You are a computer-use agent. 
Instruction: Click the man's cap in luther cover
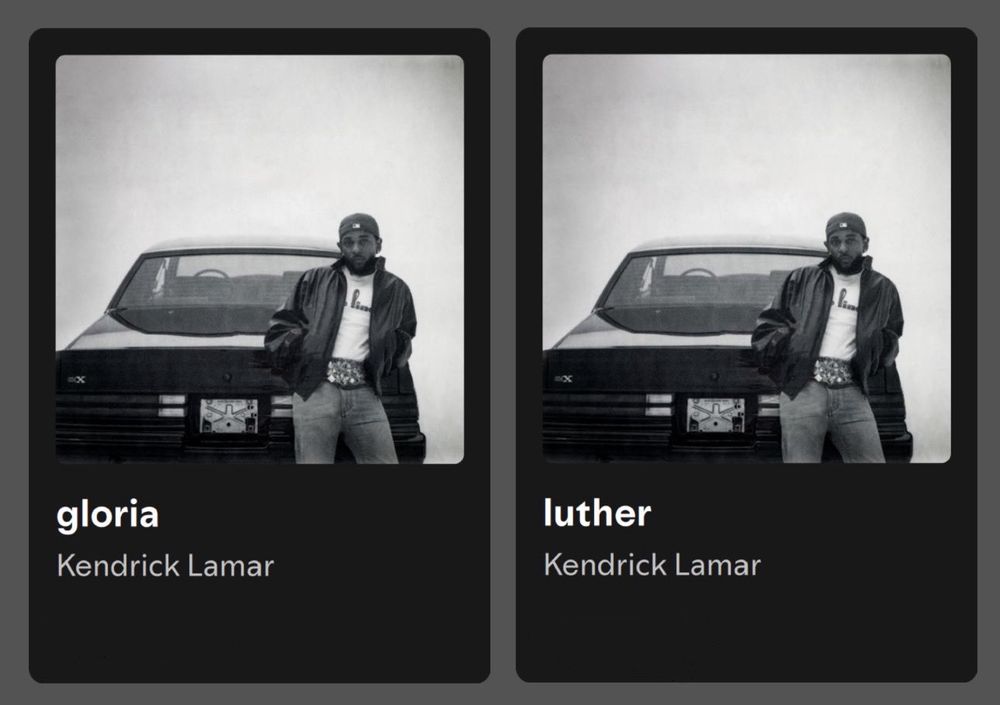pos(846,225)
